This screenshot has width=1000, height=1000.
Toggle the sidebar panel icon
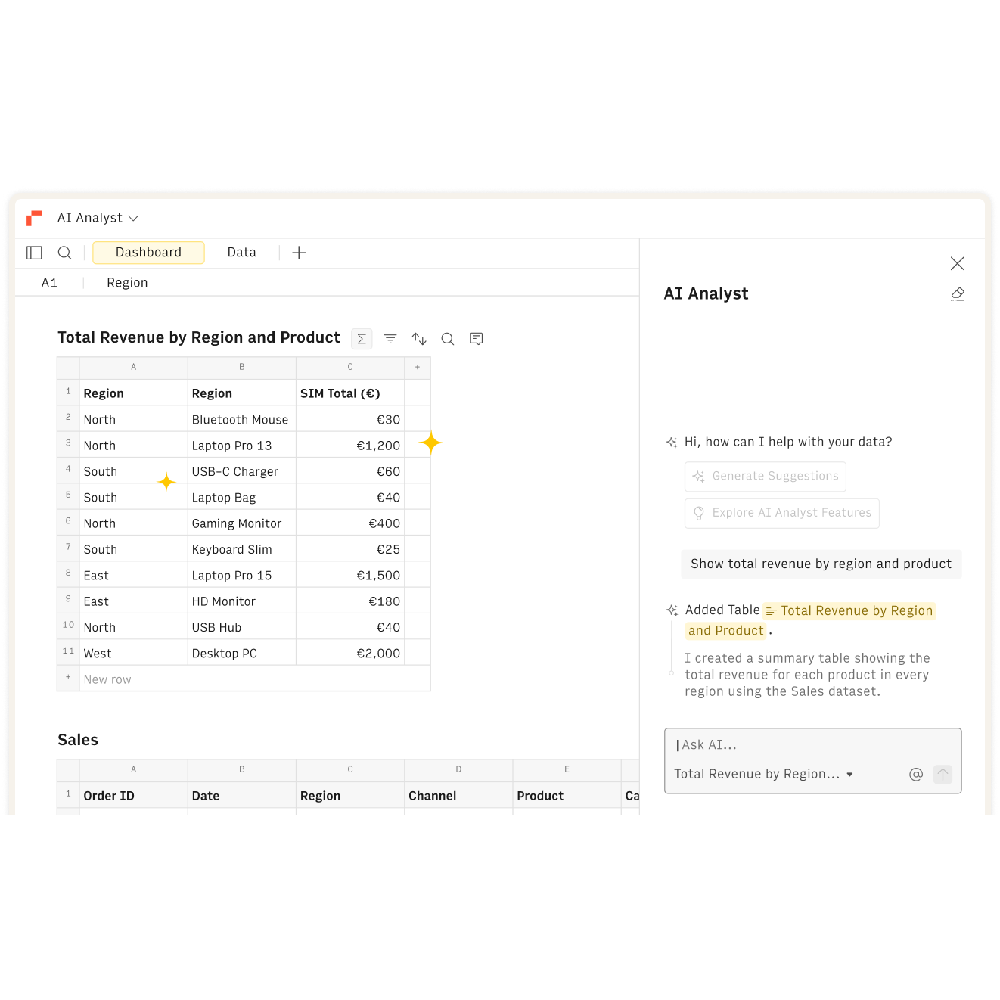[x=34, y=253]
